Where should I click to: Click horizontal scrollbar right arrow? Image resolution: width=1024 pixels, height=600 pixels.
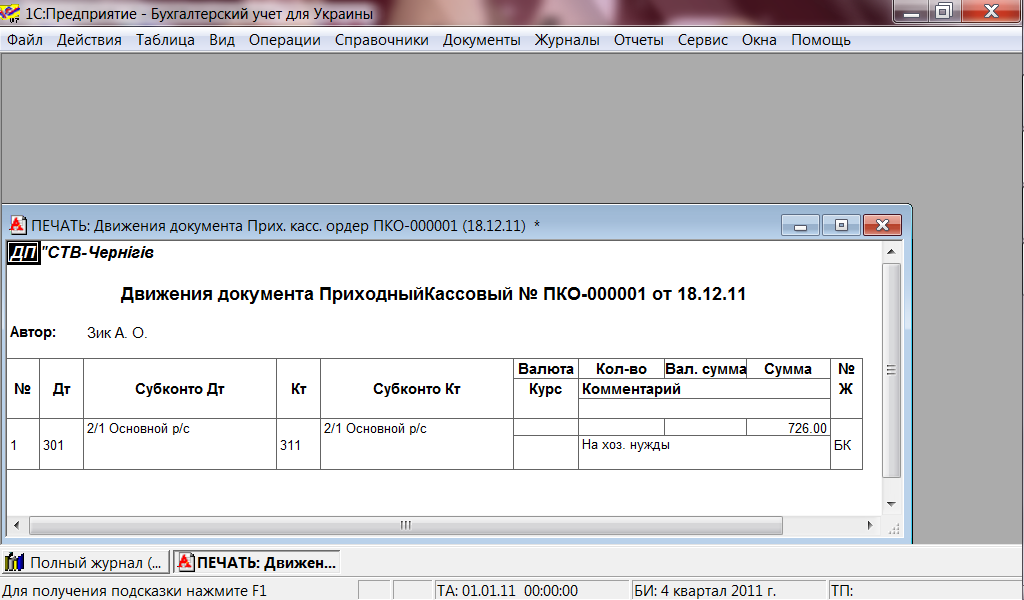coord(869,526)
